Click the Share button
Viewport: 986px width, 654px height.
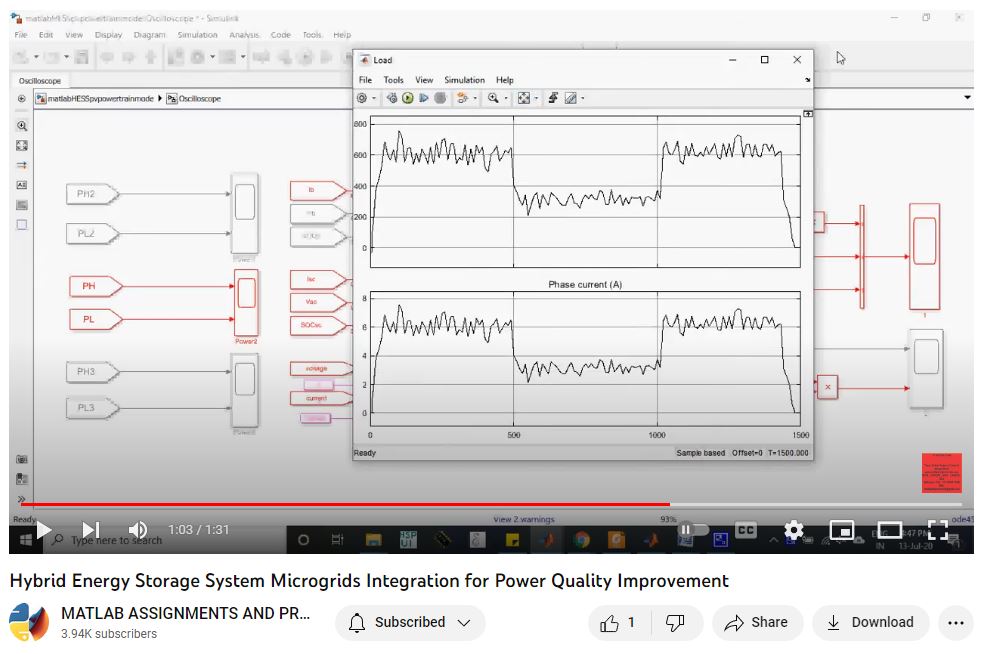click(757, 623)
